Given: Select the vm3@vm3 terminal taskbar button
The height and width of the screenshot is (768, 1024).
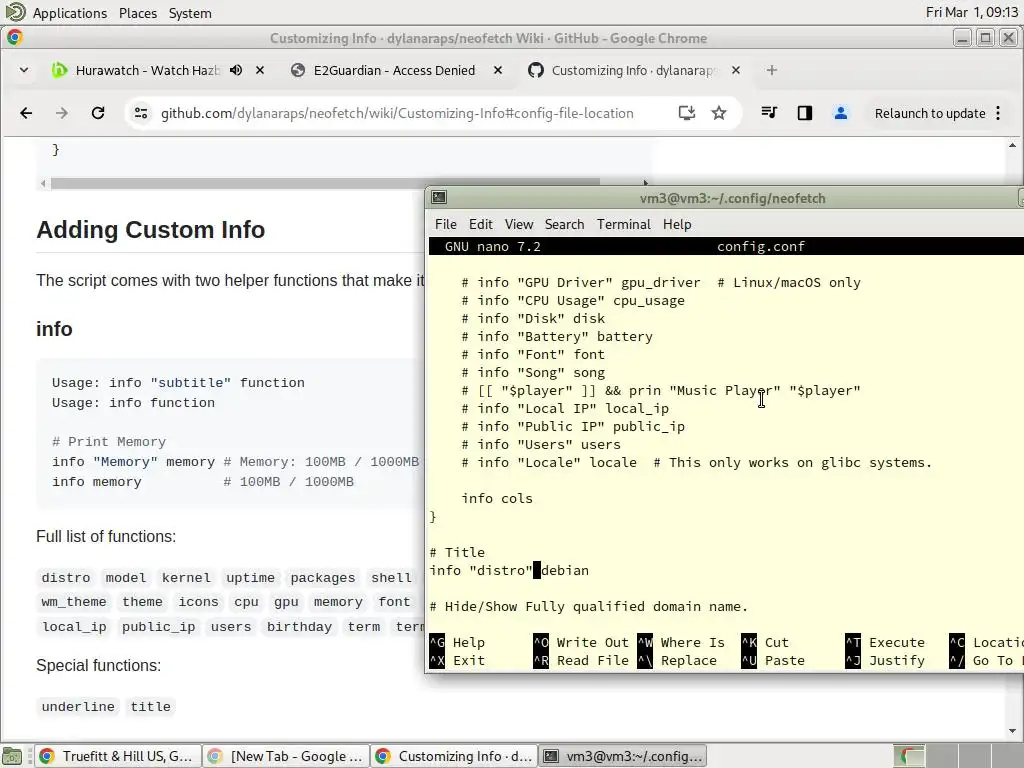Looking at the screenshot, I should [624, 756].
